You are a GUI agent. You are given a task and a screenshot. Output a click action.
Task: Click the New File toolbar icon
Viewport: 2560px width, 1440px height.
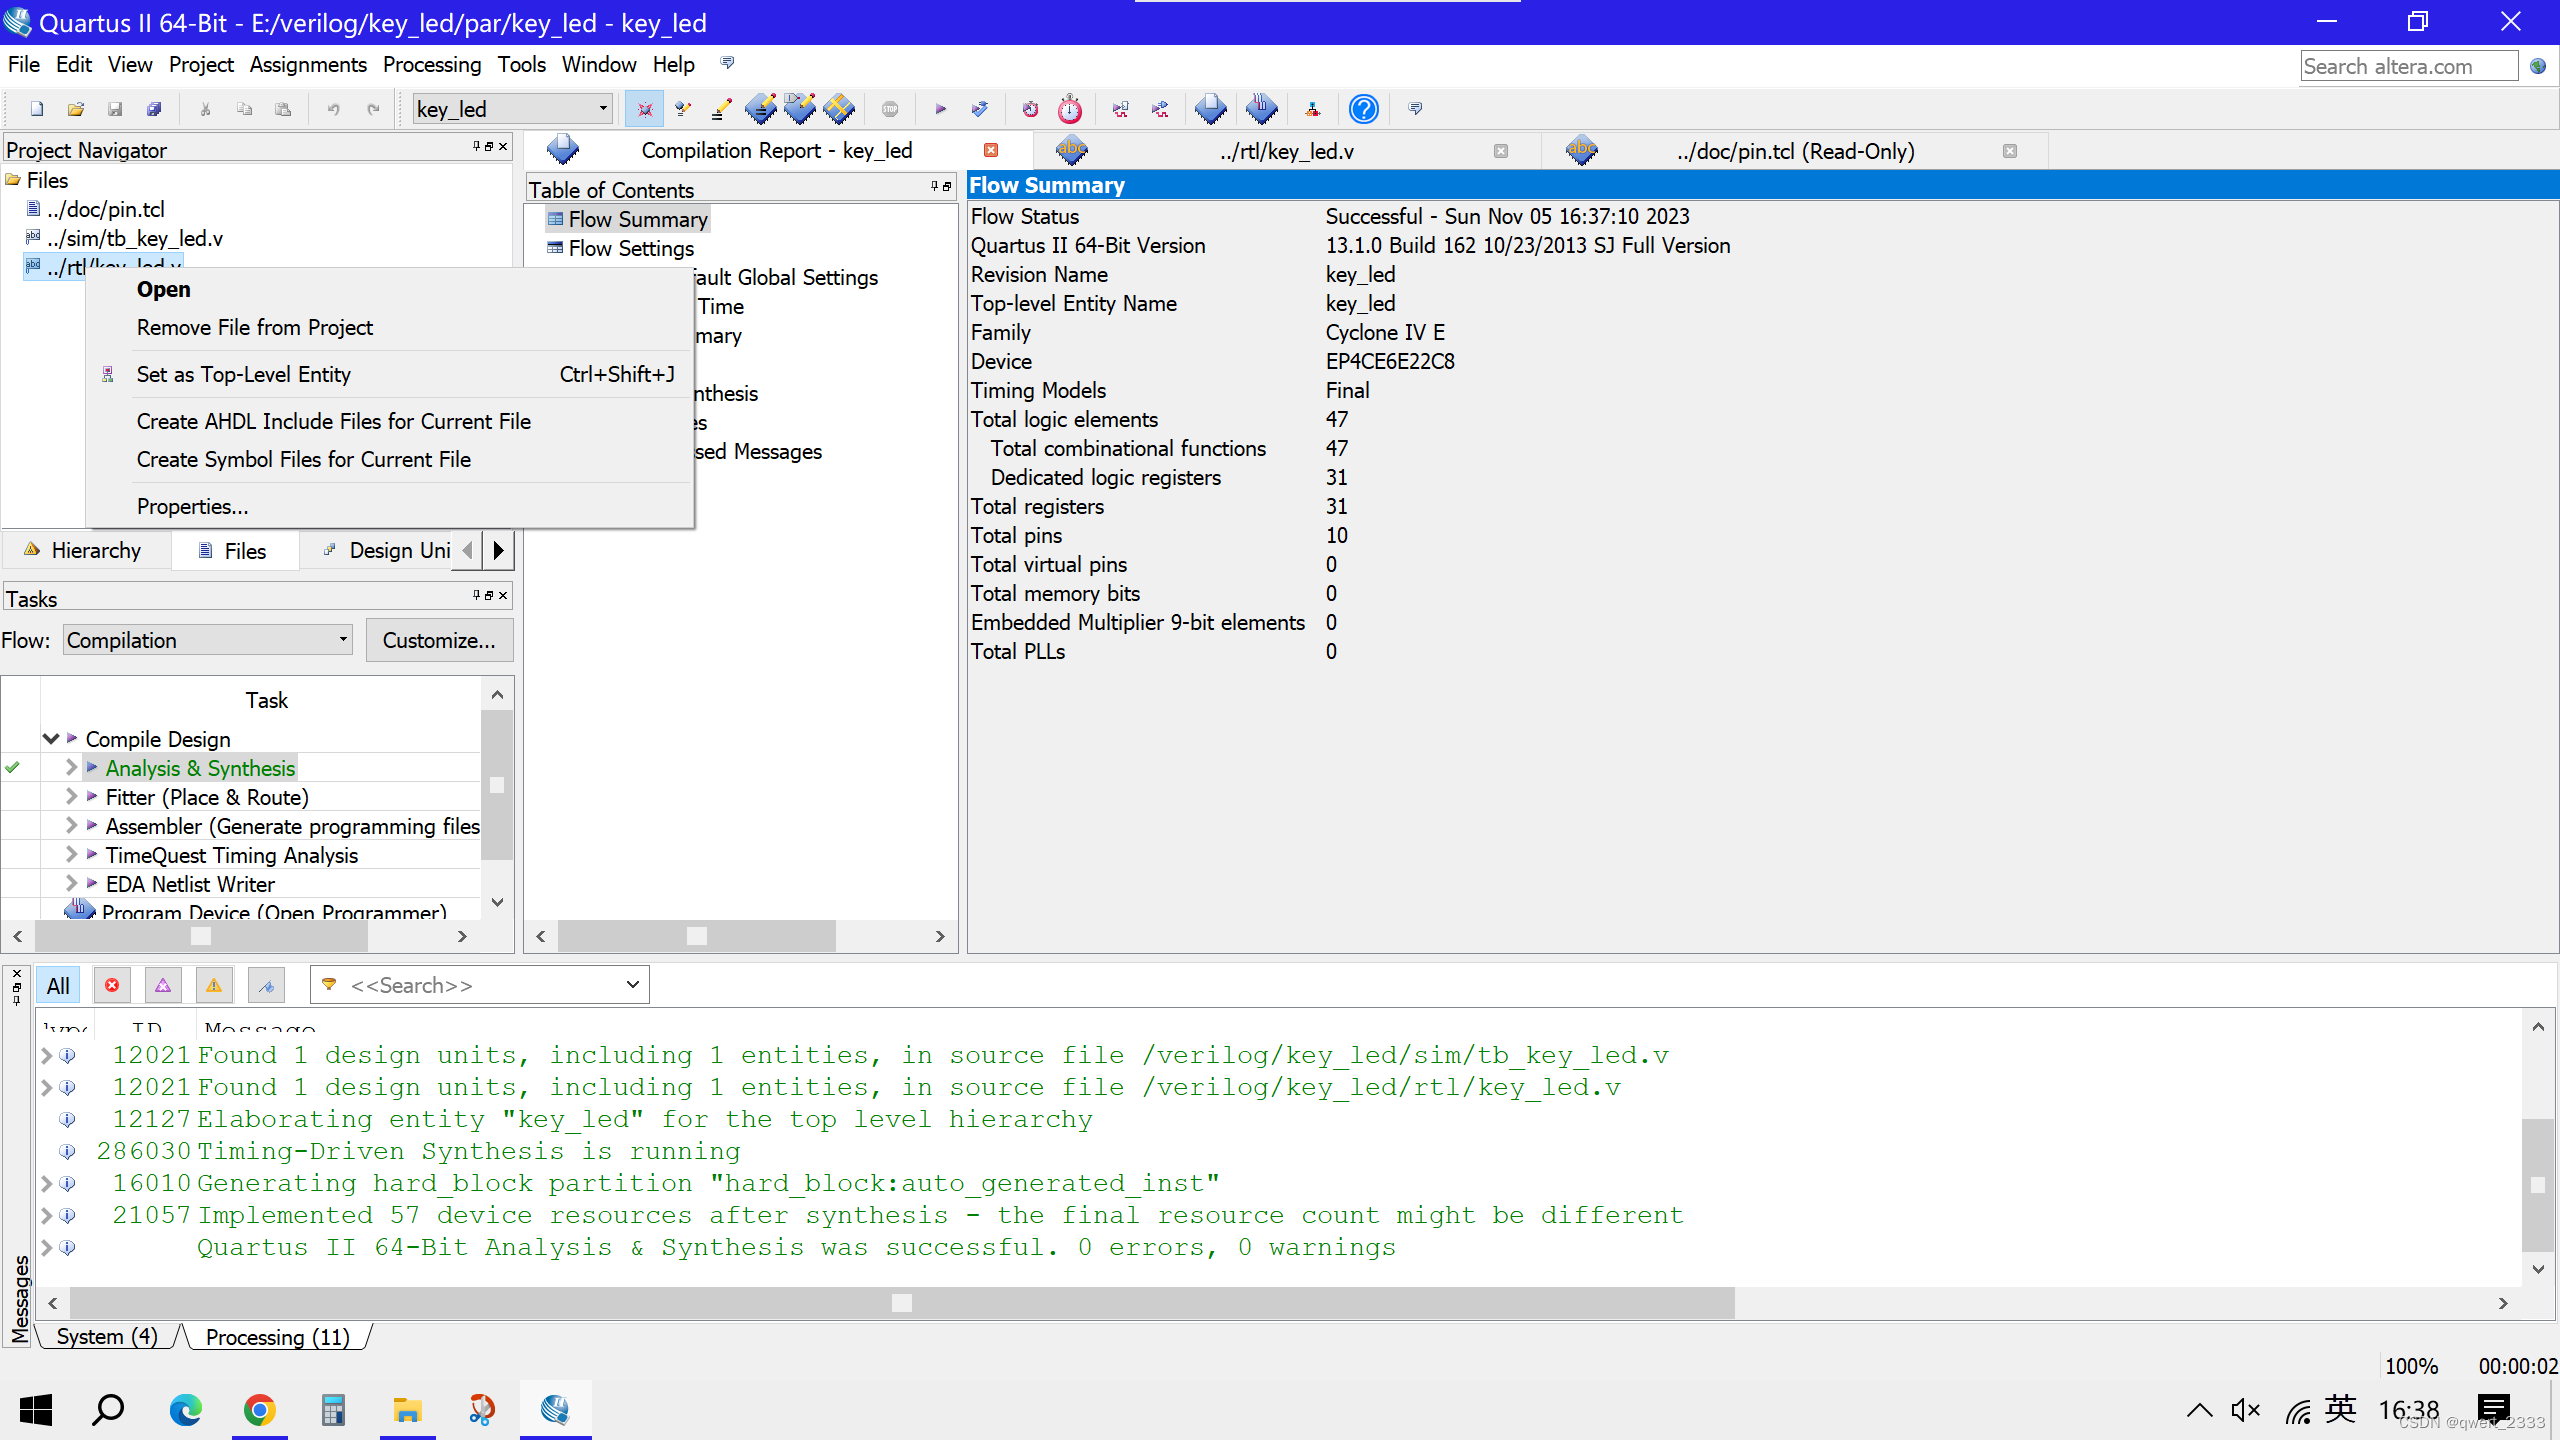pyautogui.click(x=37, y=109)
